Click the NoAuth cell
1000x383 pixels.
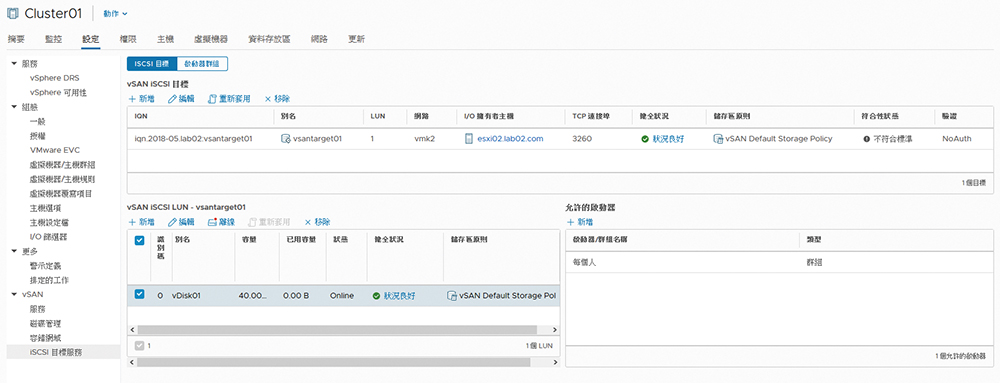957,138
